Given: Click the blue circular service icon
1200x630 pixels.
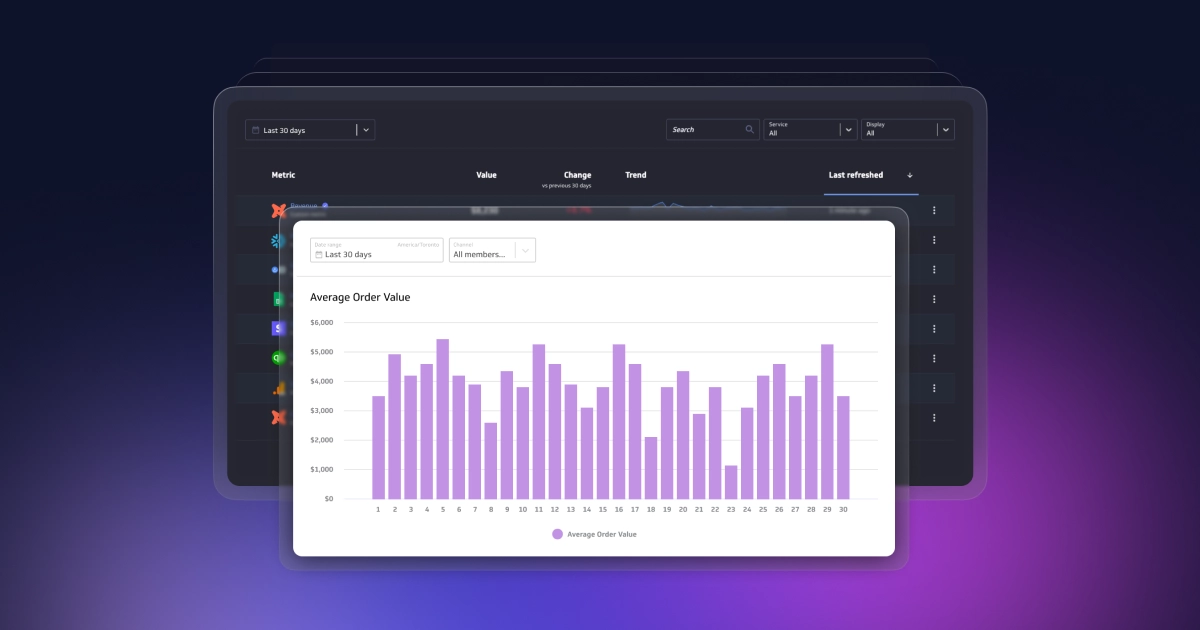Looking at the screenshot, I should point(274,269).
